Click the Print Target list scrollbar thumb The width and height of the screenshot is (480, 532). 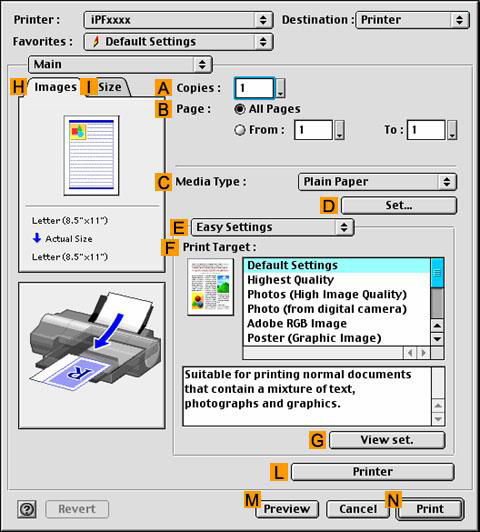[x=437, y=273]
